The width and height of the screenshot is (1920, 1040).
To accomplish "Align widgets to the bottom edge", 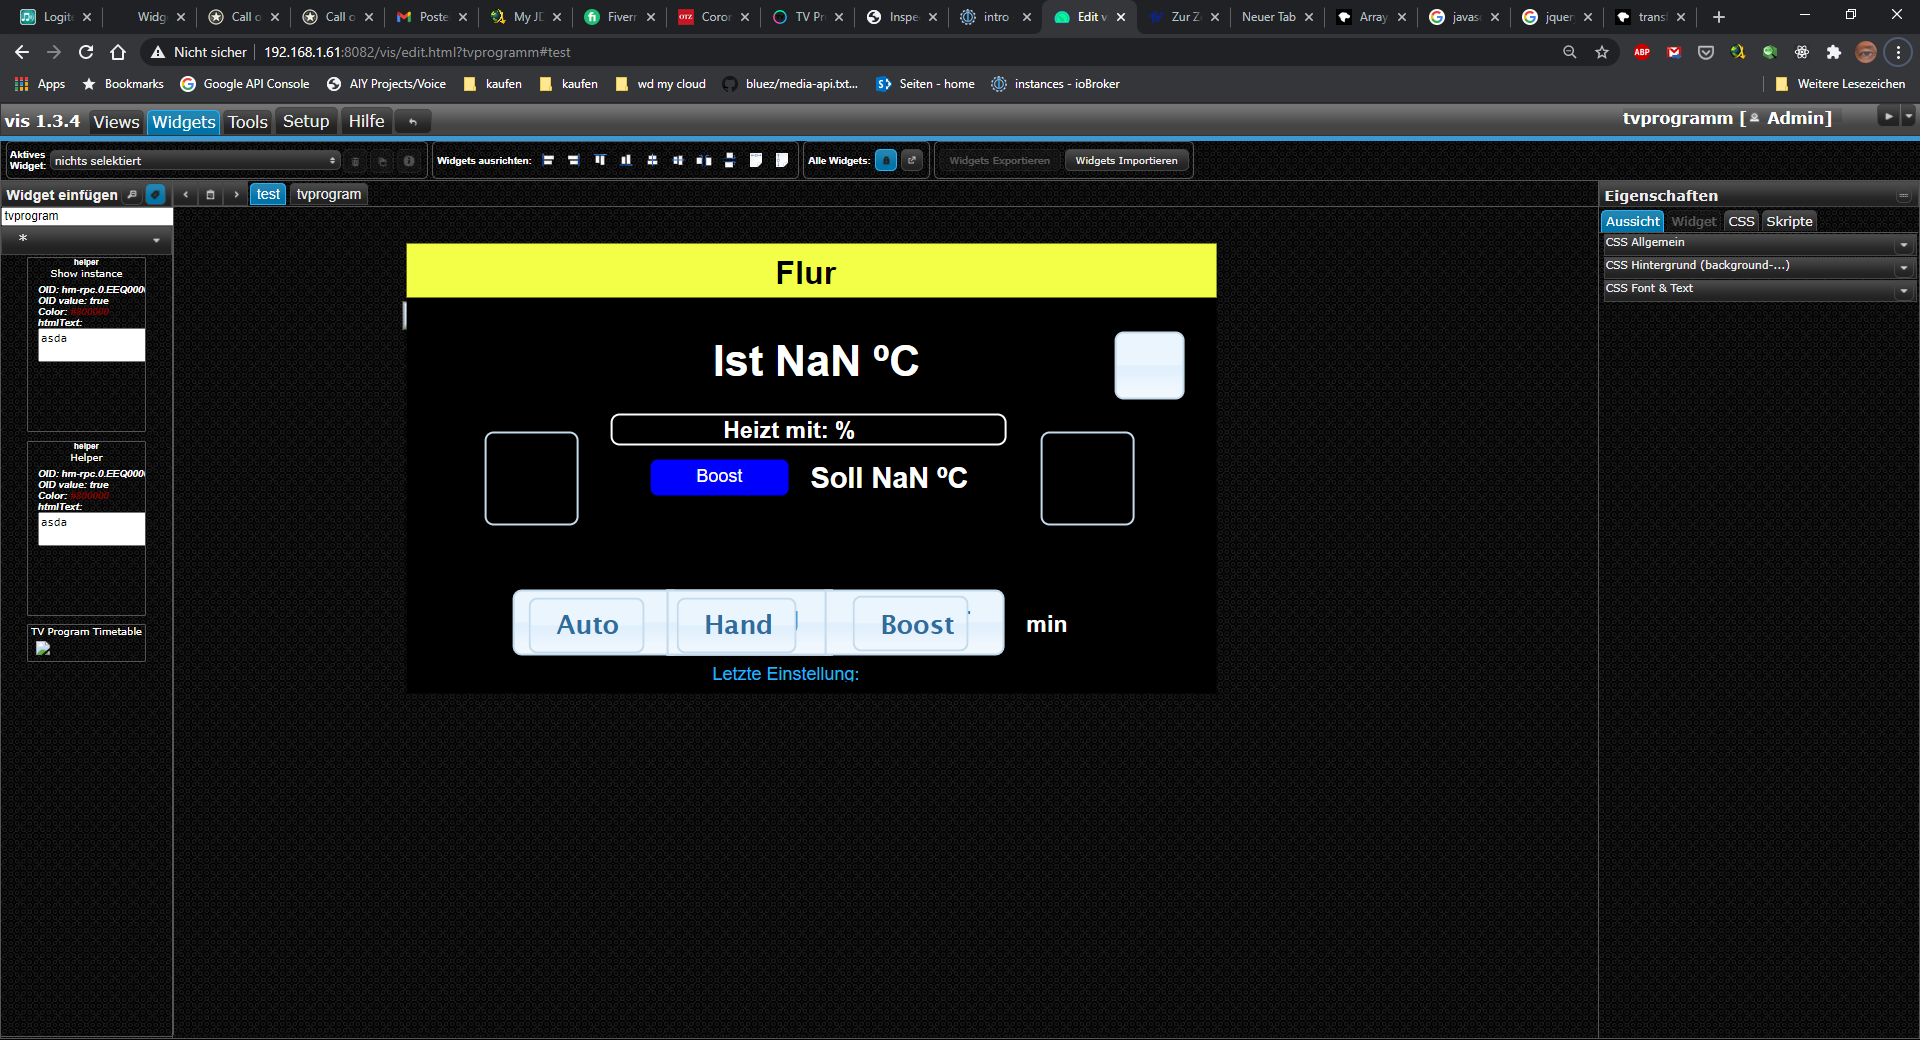I will click(626, 160).
